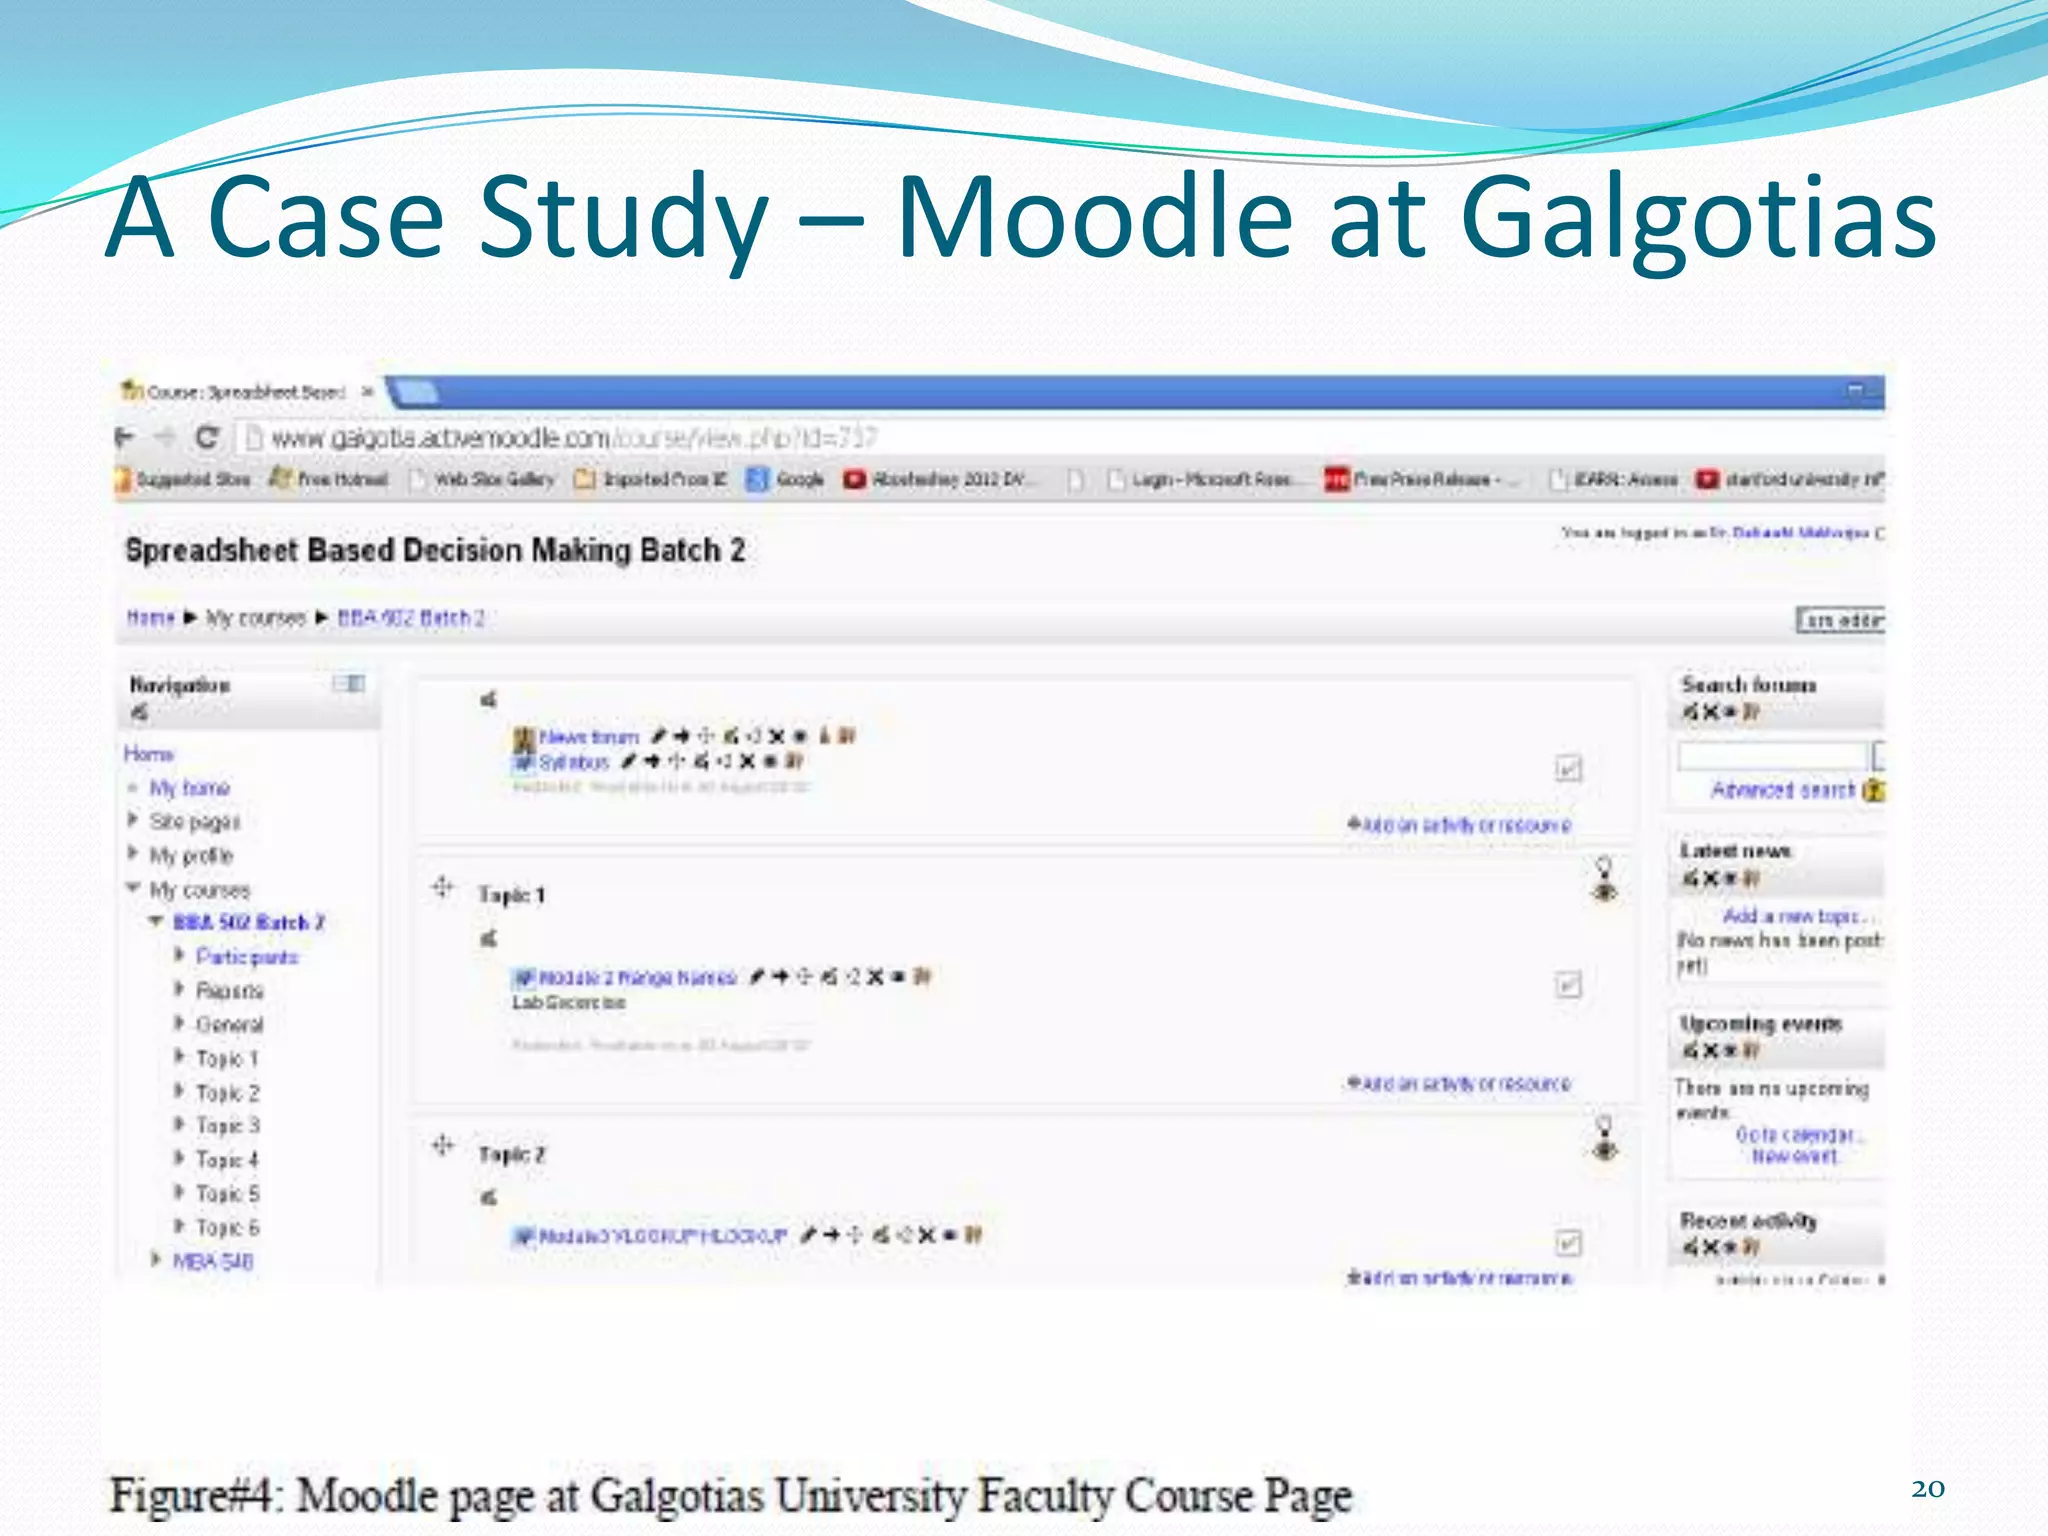Click the duplicate icon for Syllabus

[724, 762]
